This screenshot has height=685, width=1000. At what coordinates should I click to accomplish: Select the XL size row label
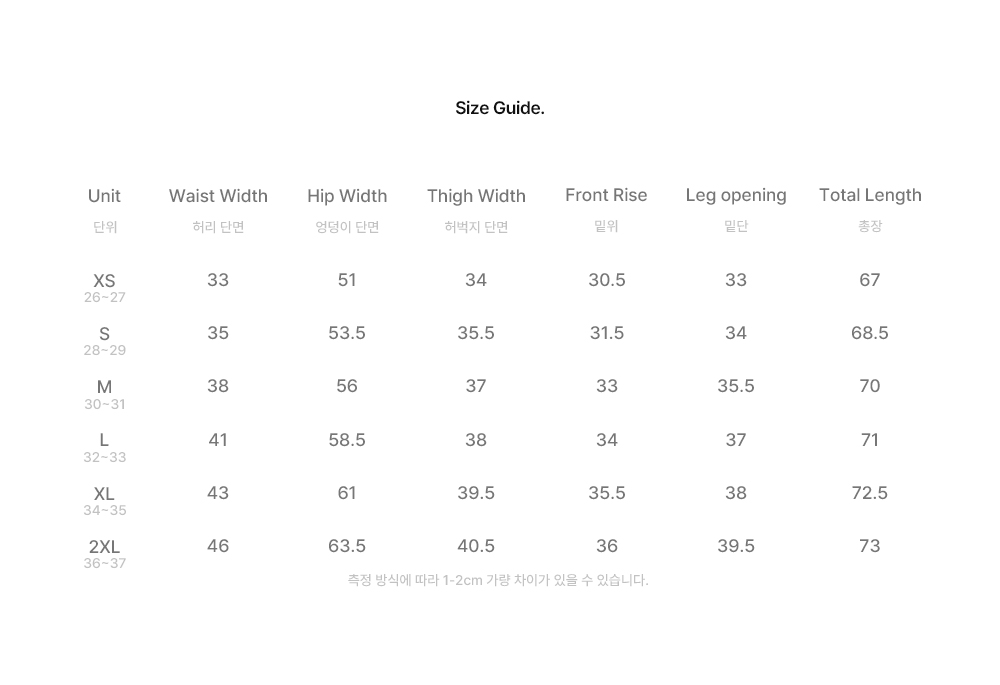pos(105,494)
